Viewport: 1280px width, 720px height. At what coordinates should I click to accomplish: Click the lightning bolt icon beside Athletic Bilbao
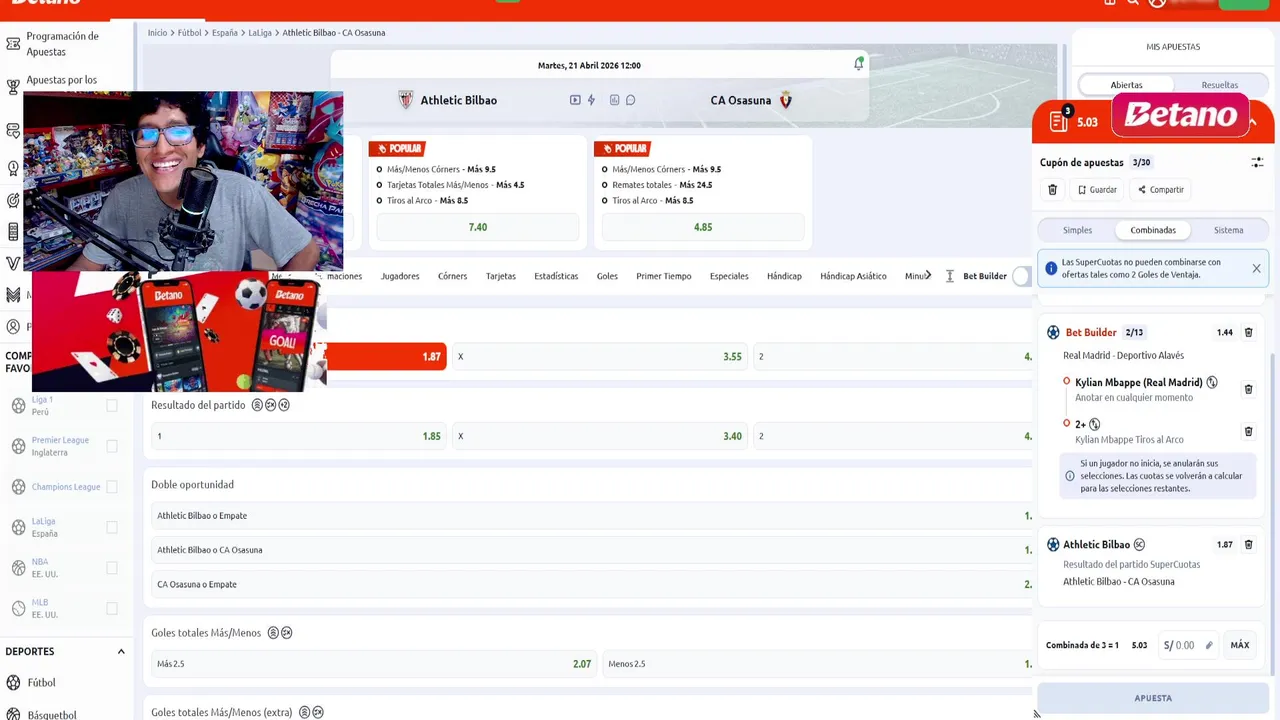[591, 100]
